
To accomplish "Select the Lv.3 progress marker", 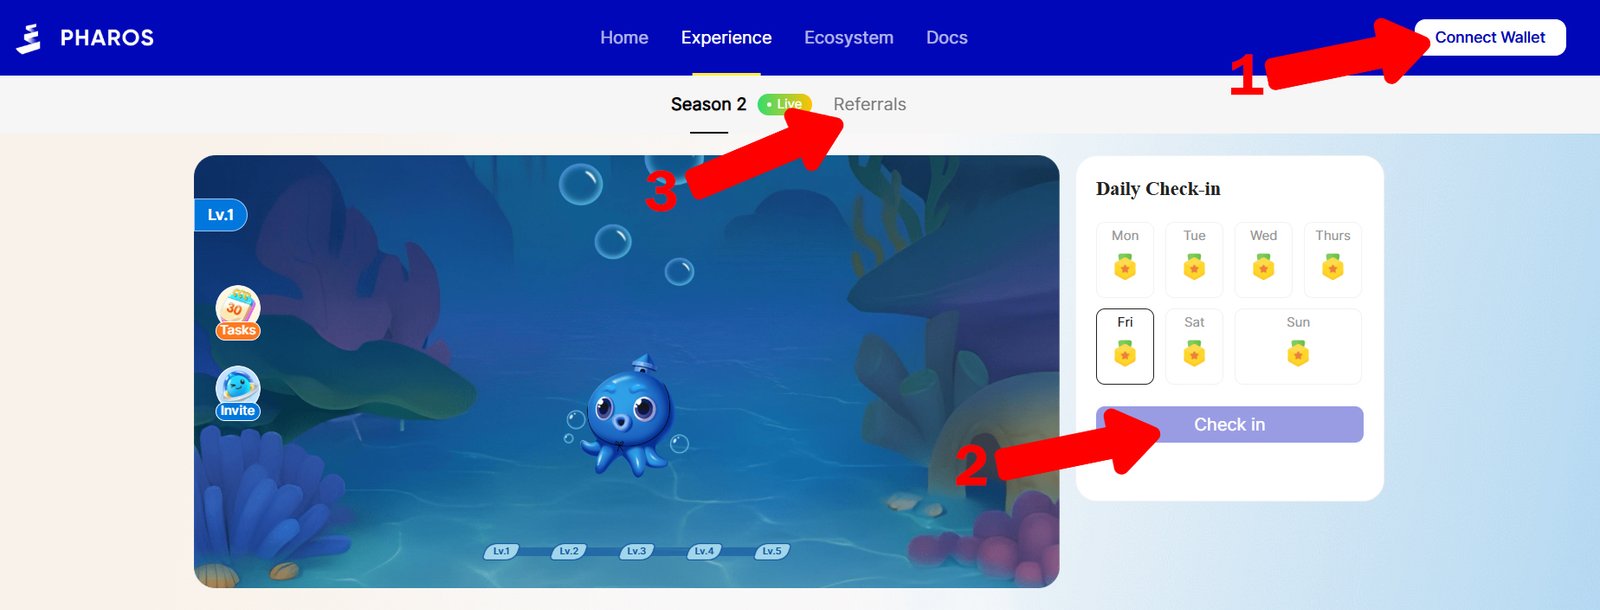I will click(636, 551).
